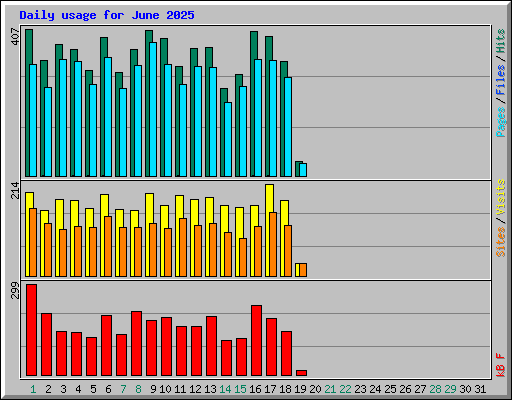
Task: Click day label '16' on the x-axis
Action: (x=255, y=389)
